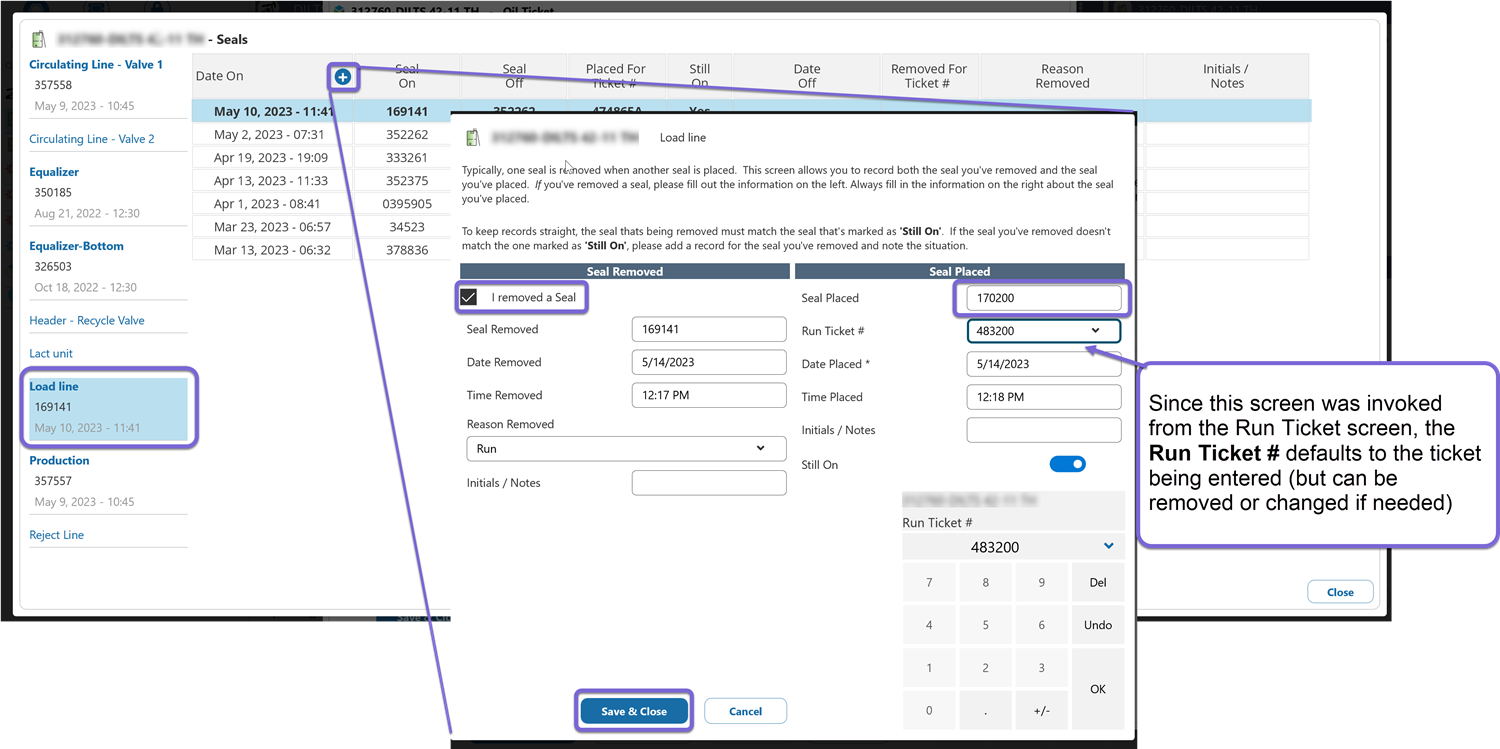Viewport: 1500px width, 749px height.
Task: Tick the 'I removed a Seal' checkbox
Action: click(468, 297)
